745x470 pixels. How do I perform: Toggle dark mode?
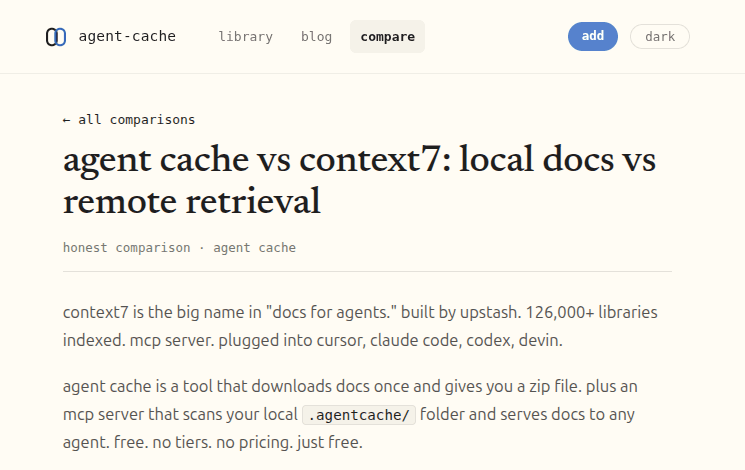659,37
